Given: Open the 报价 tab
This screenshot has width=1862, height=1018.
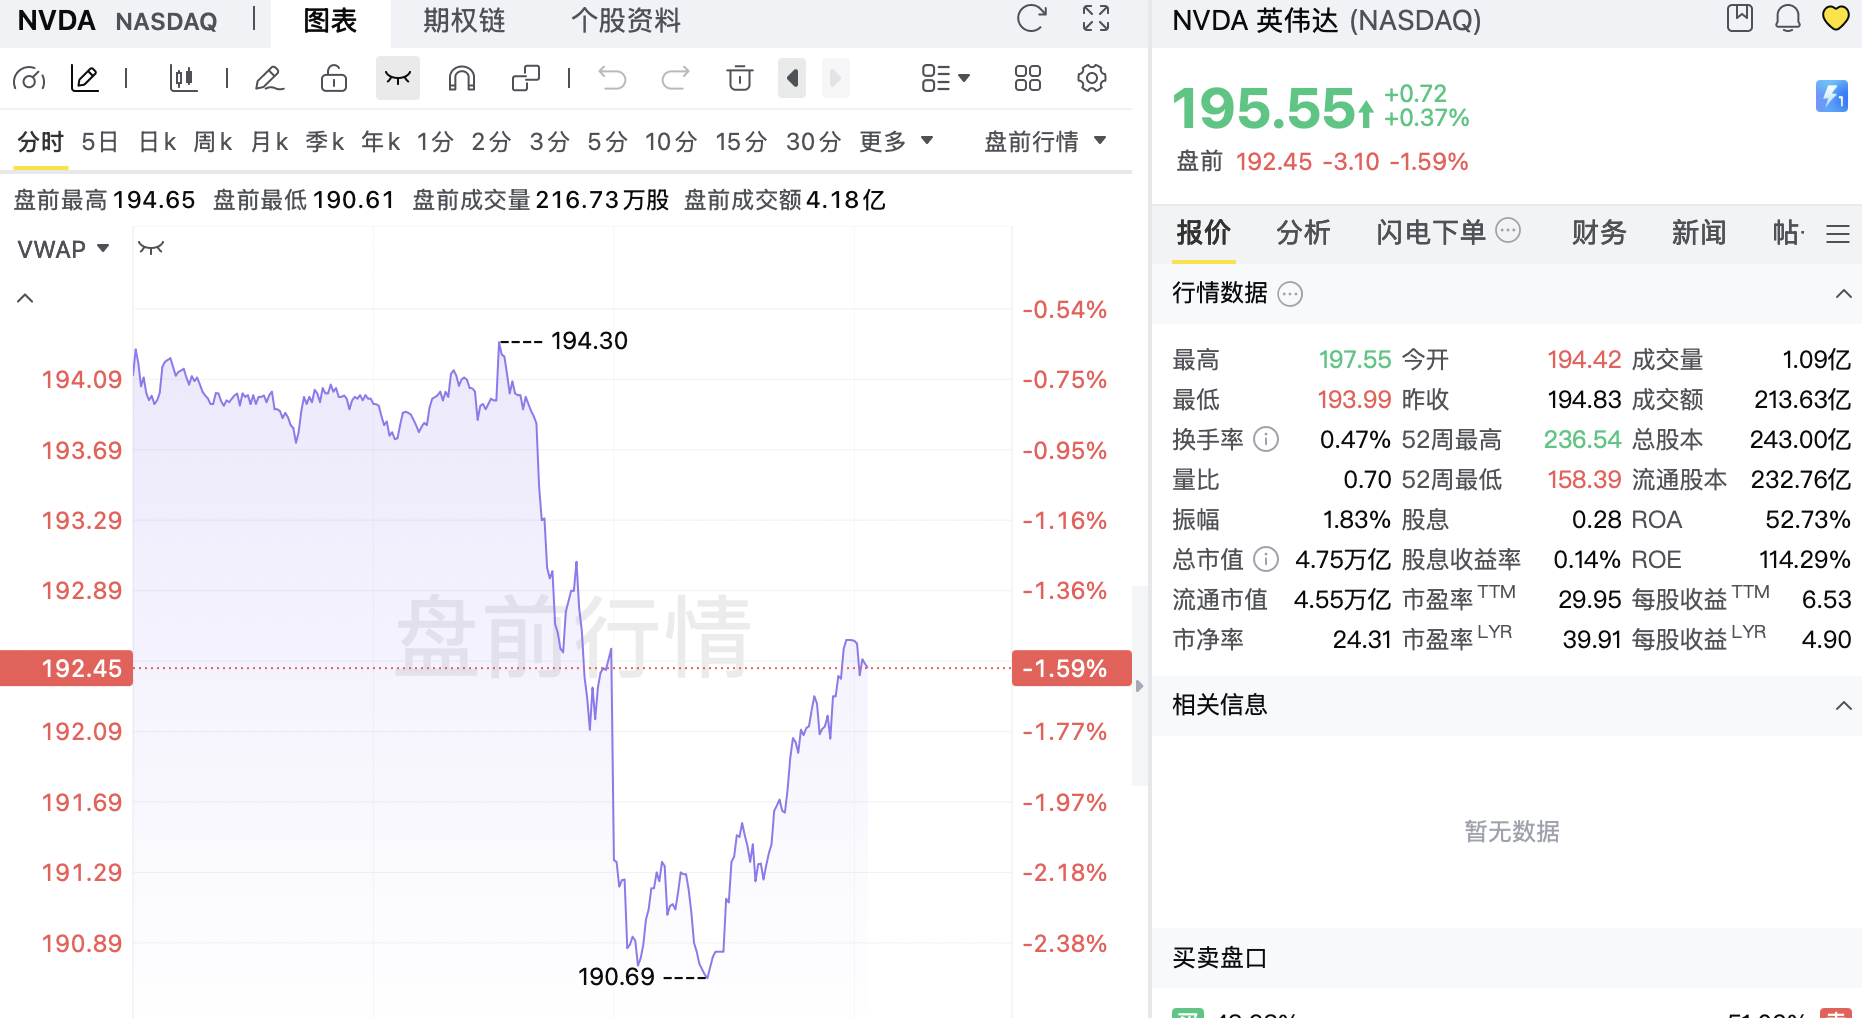Looking at the screenshot, I should [x=1204, y=233].
